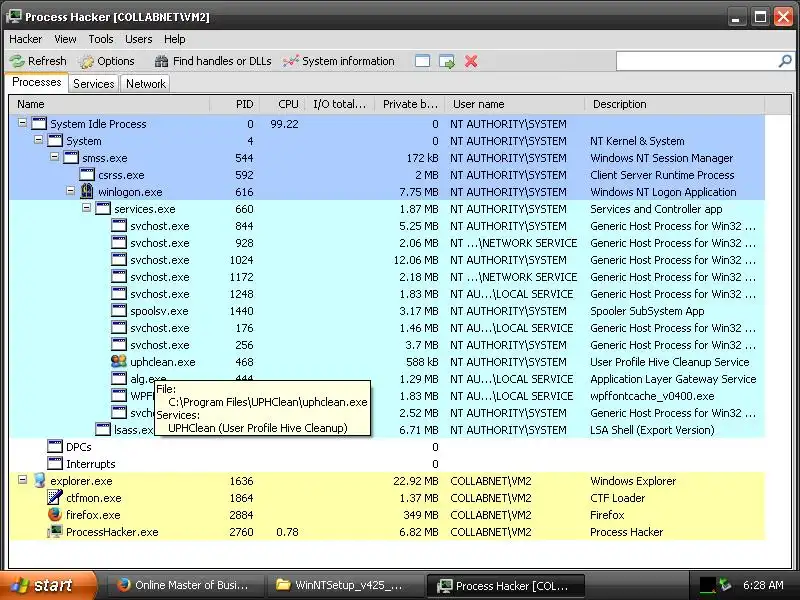
Task: Click the Windows start button
Action: [x=49, y=585]
